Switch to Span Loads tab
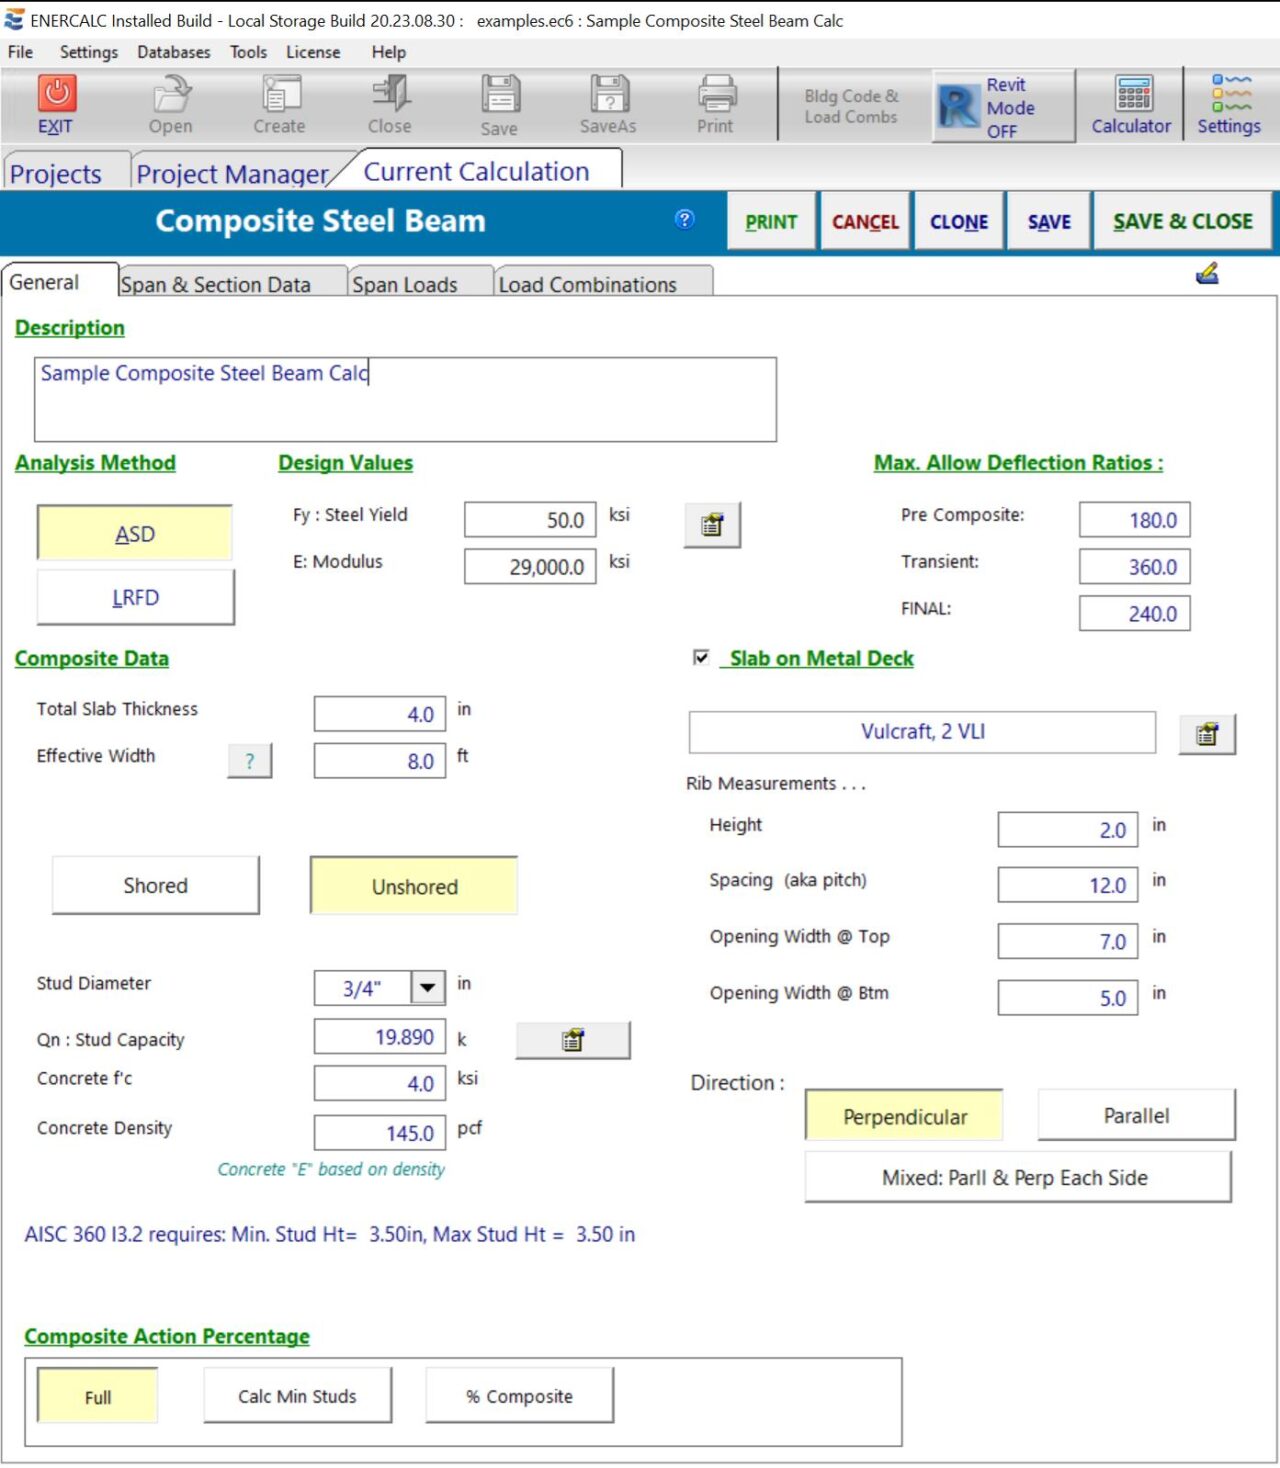The width and height of the screenshot is (1280, 1468). [x=405, y=285]
